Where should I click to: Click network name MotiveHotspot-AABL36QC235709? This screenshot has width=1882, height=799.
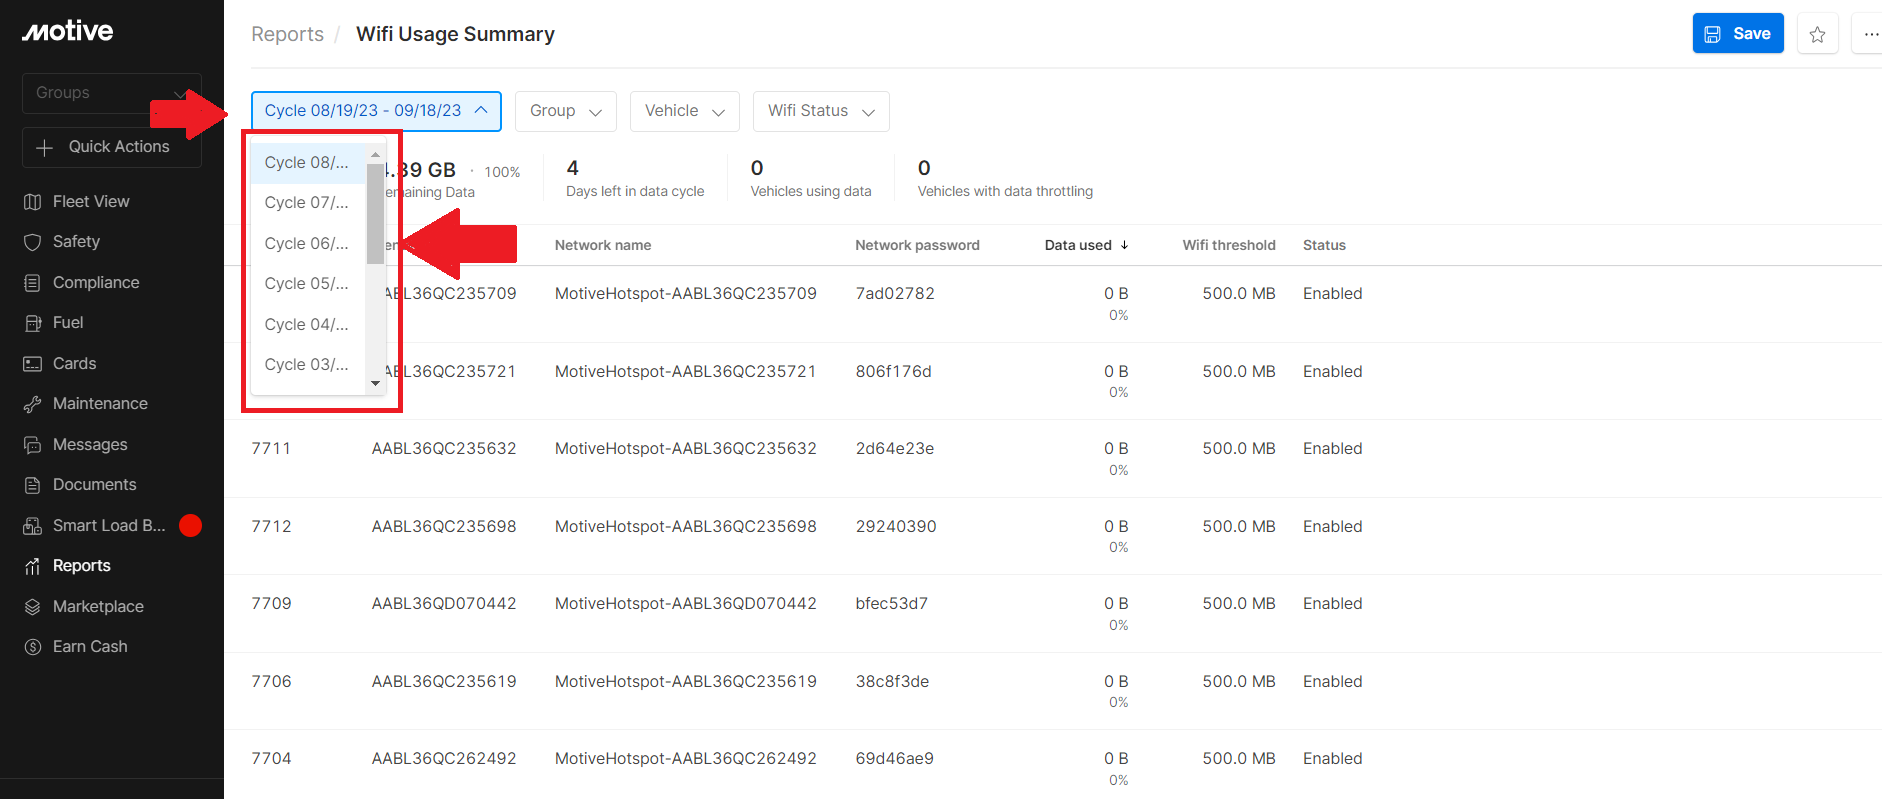coord(686,294)
